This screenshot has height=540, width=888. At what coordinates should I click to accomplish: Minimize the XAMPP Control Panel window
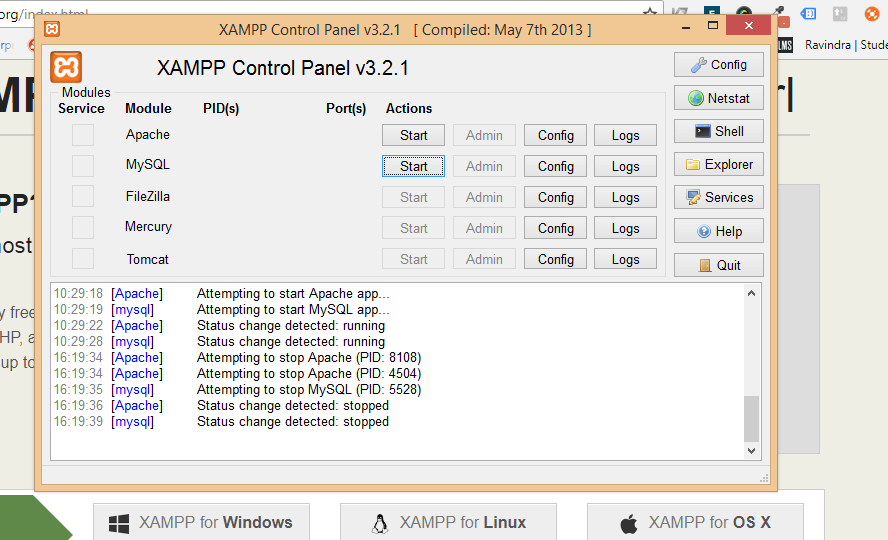(686, 26)
